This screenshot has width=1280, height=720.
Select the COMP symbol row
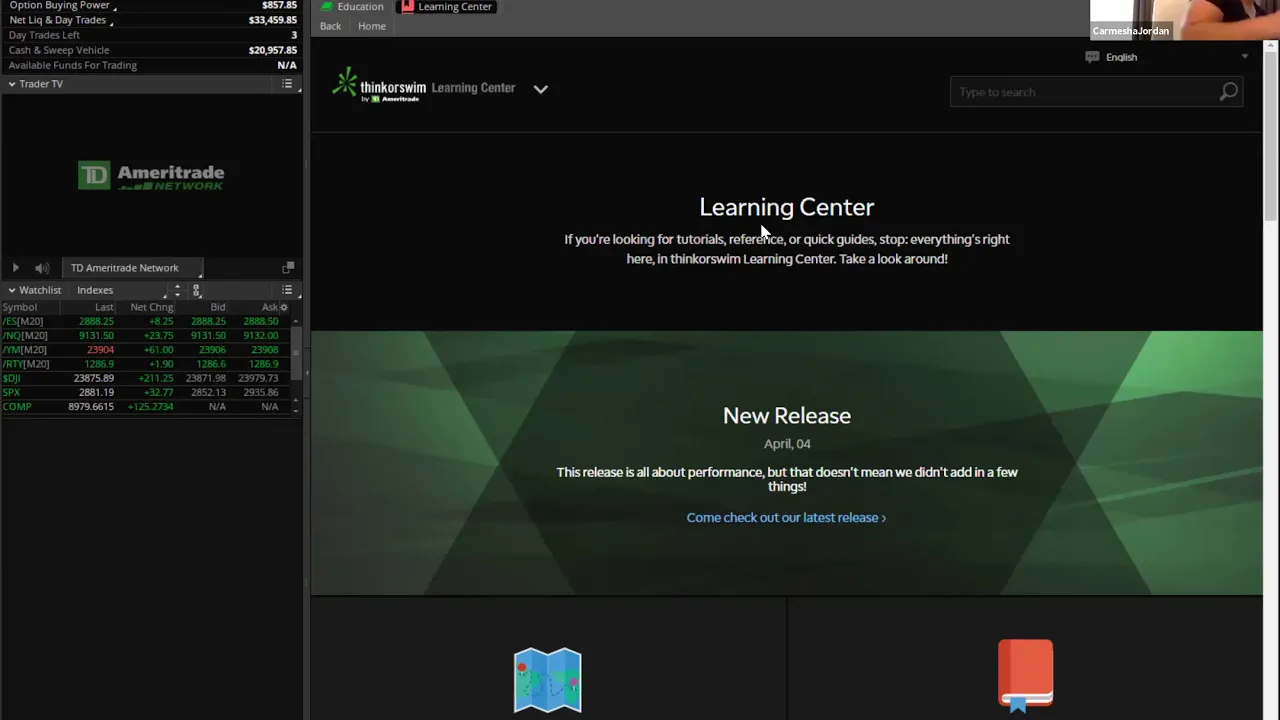click(147, 407)
